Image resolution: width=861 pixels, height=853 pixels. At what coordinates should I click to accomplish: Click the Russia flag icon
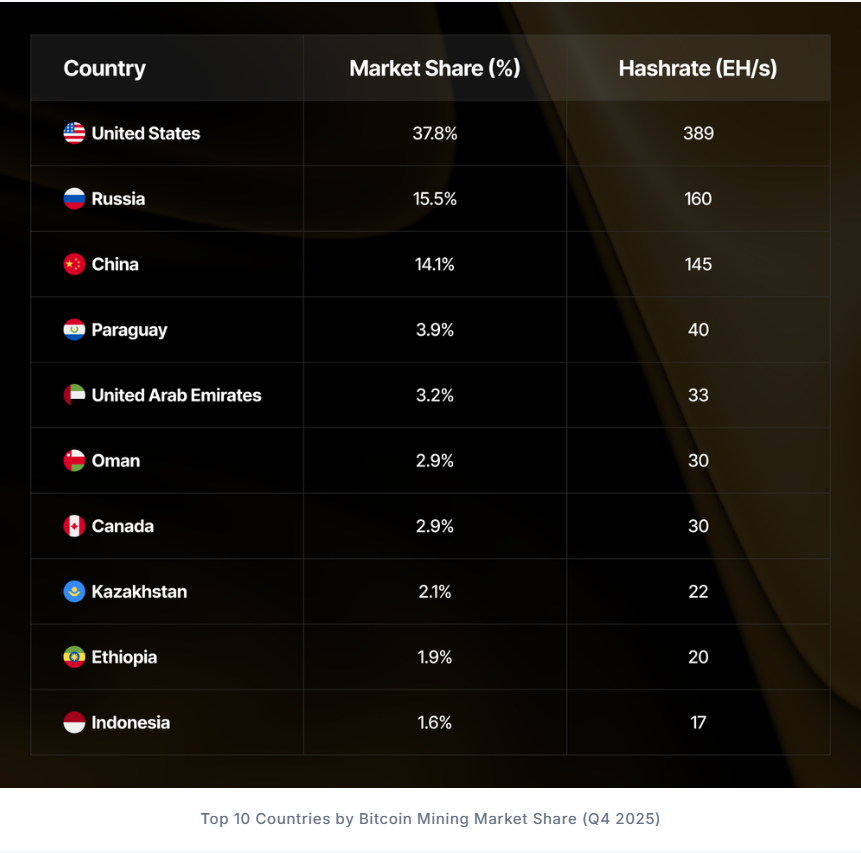(x=74, y=199)
